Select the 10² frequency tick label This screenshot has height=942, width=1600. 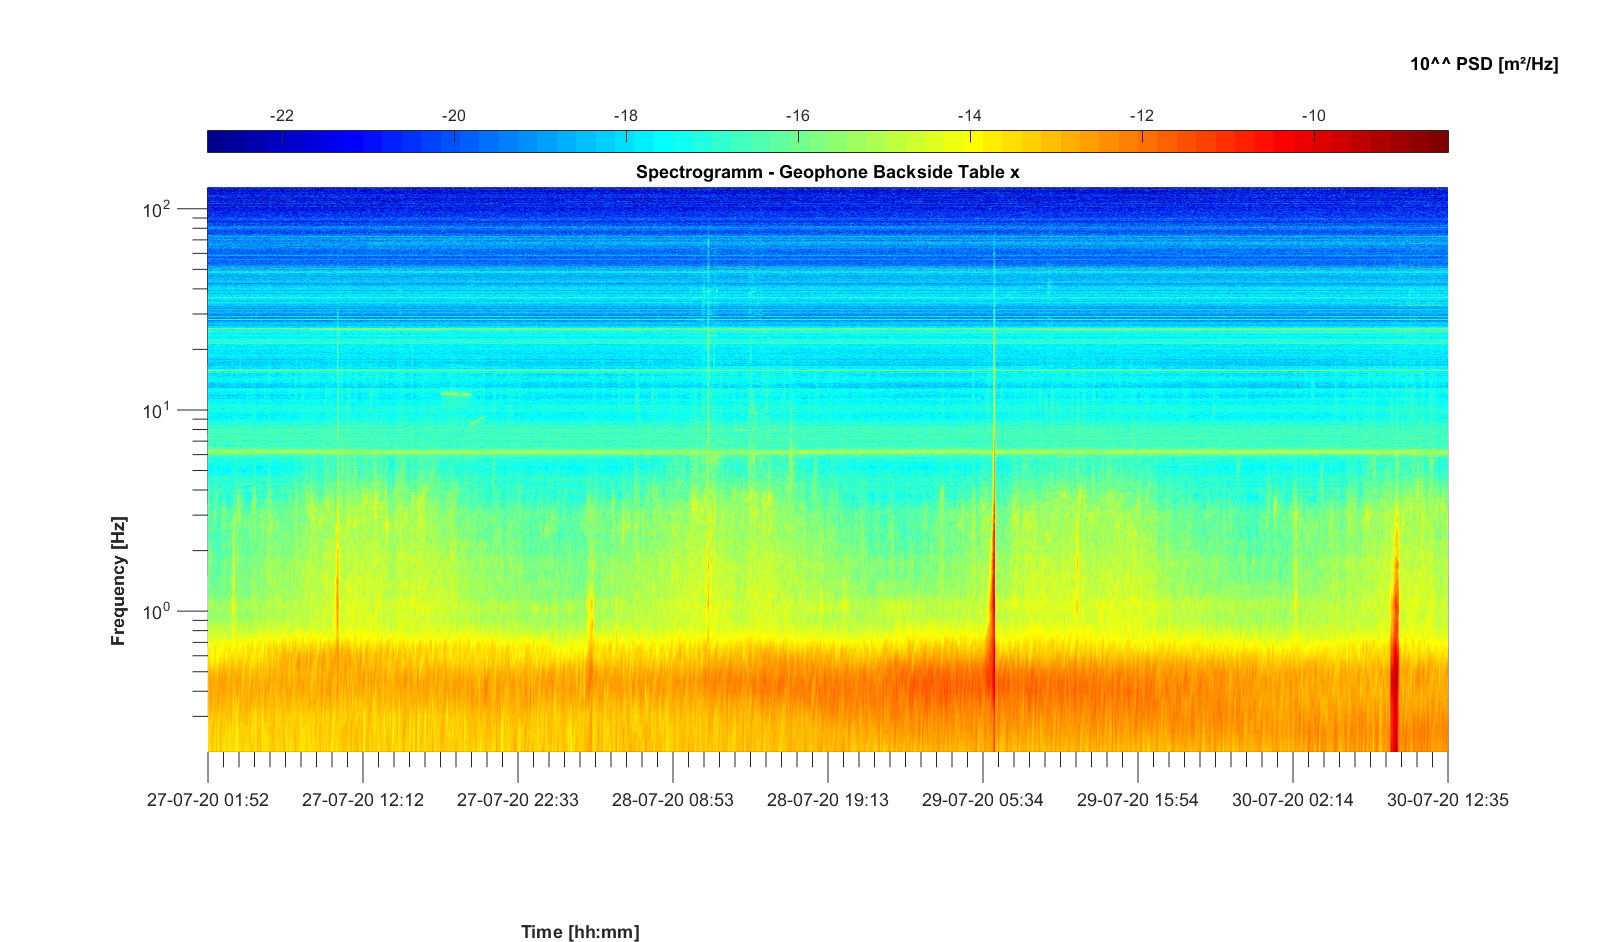coord(156,210)
